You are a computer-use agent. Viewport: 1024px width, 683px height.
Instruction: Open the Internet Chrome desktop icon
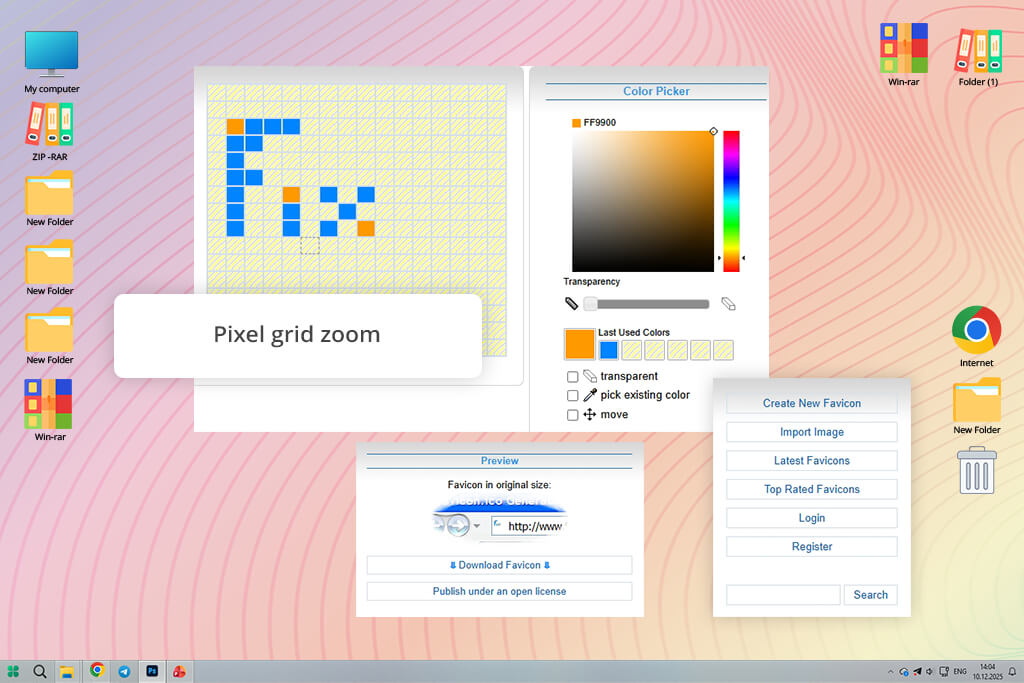tap(976, 336)
